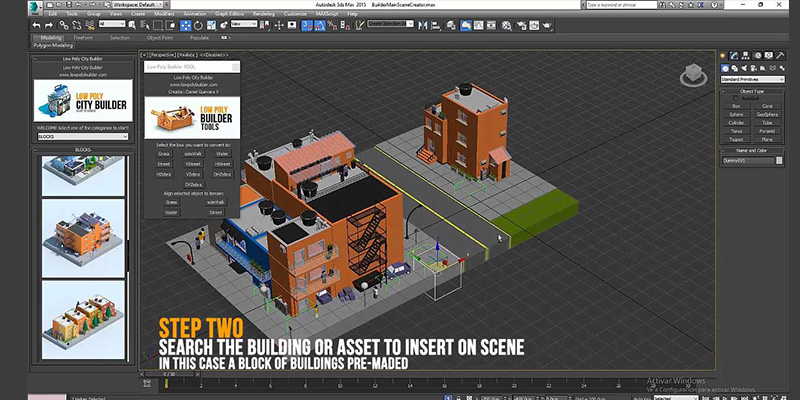Select the orange building block thumbnail
The height and width of the screenshot is (400, 800).
tap(83, 238)
